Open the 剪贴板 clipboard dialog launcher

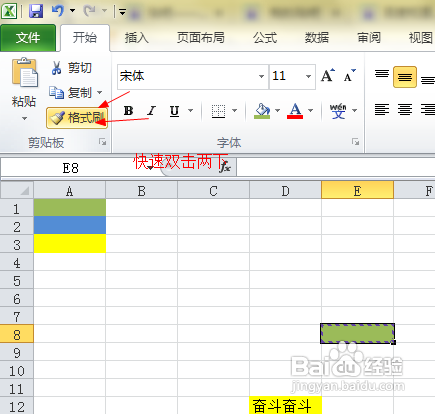(x=102, y=142)
